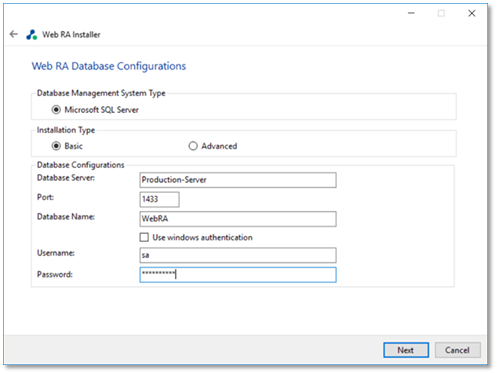Minimize the installer window

click(x=411, y=13)
